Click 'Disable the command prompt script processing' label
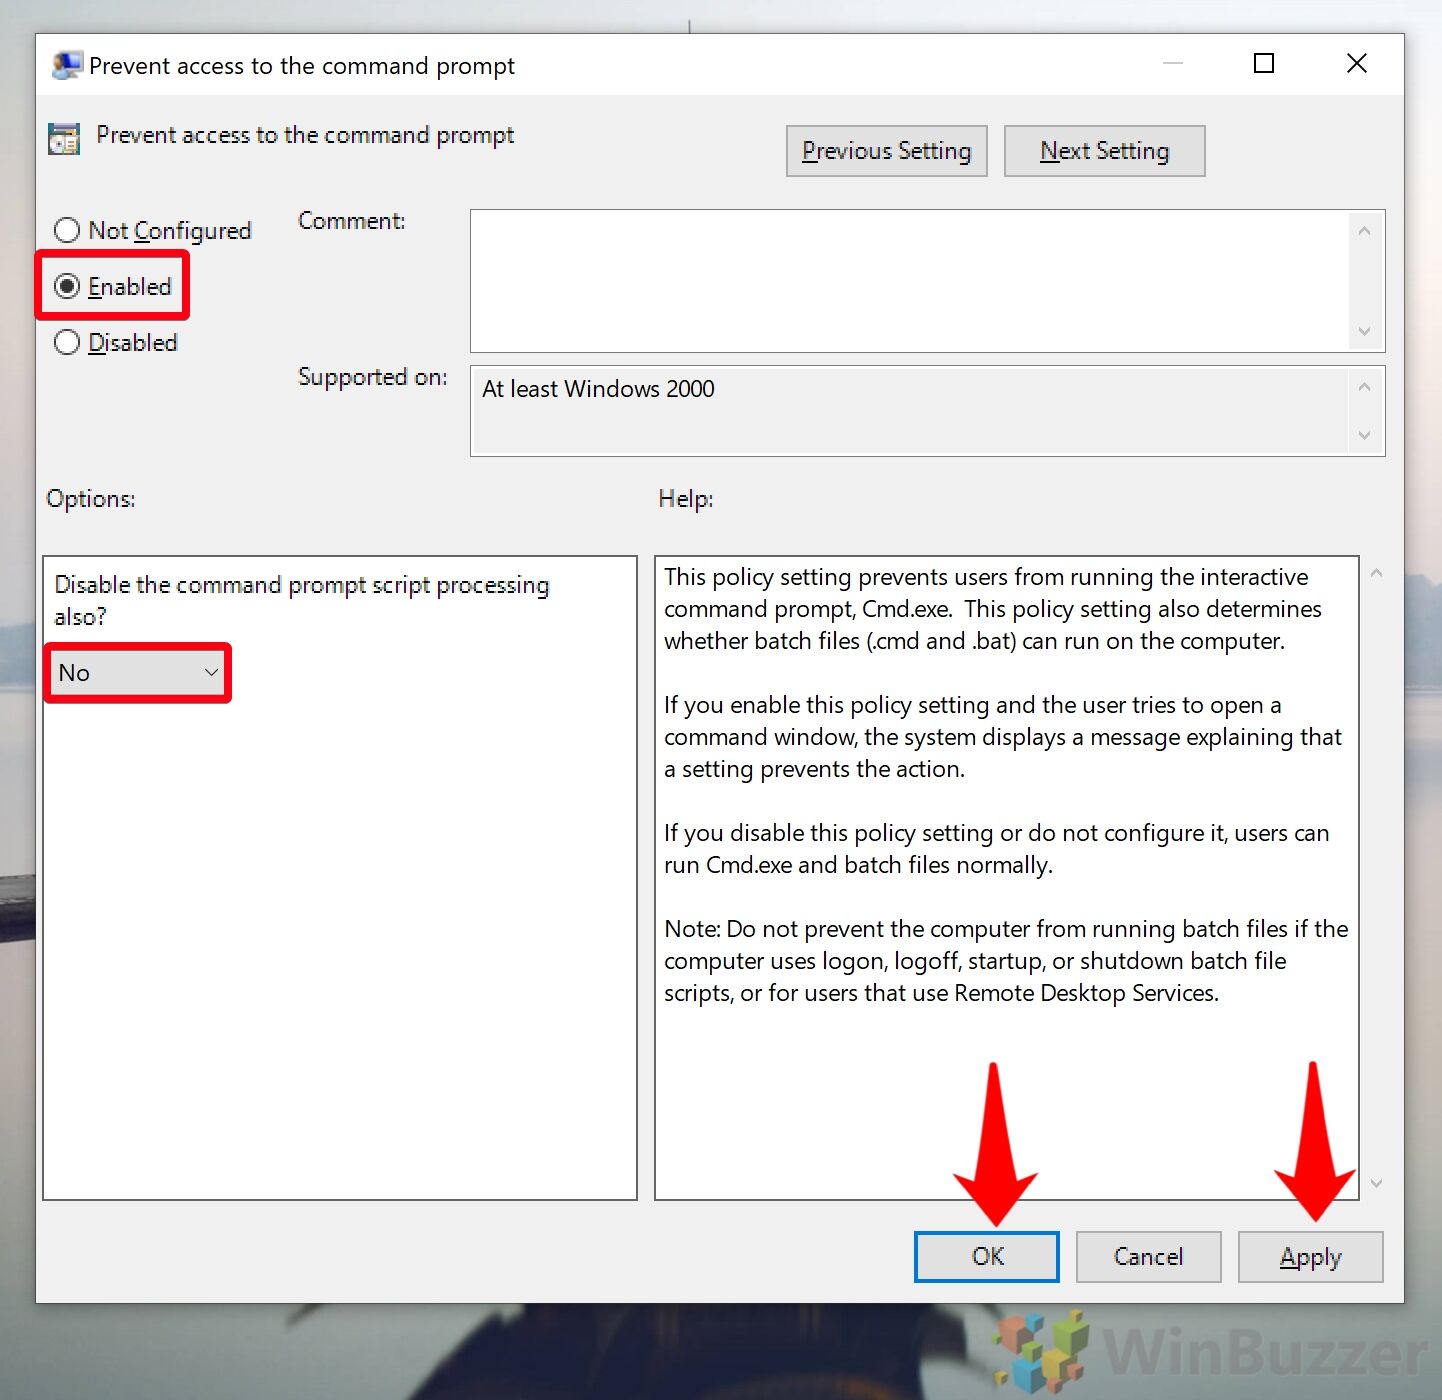The image size is (1442, 1400). click(x=302, y=600)
